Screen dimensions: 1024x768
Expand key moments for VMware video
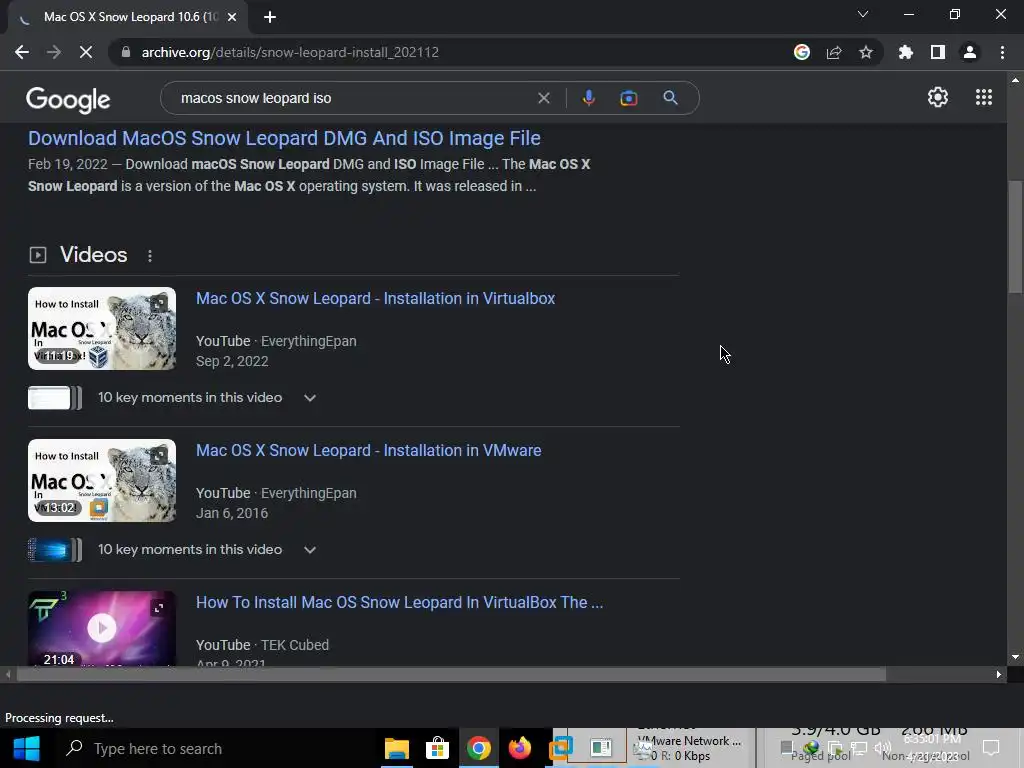[310, 550]
